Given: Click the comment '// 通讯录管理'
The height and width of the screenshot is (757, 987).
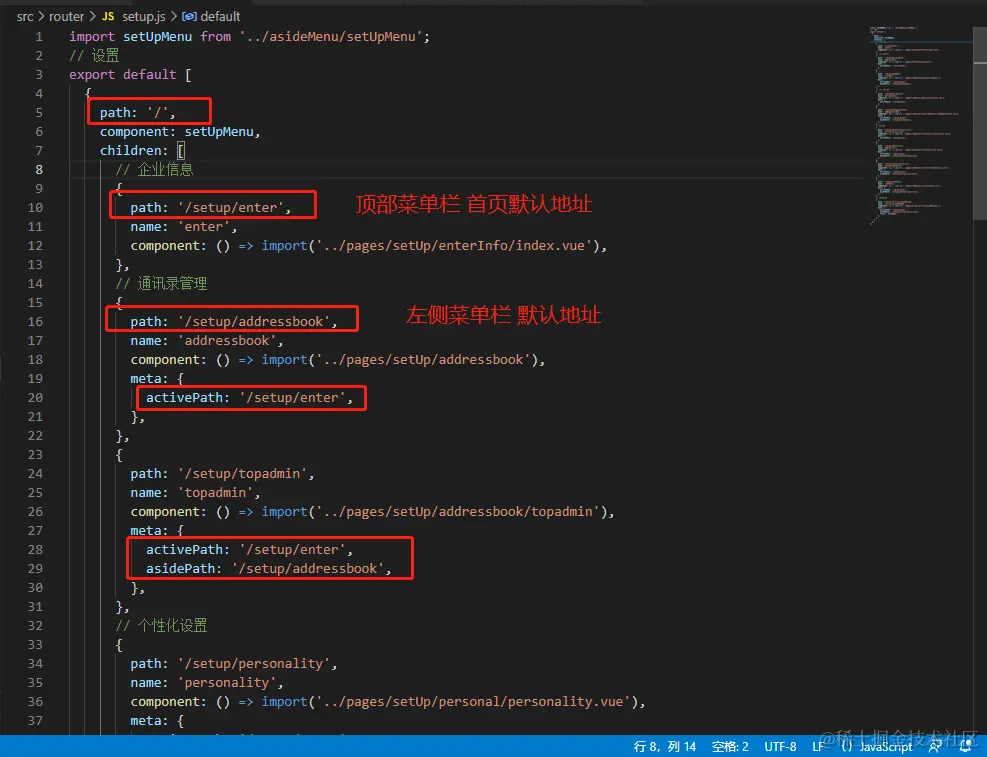Looking at the screenshot, I should (161, 283).
